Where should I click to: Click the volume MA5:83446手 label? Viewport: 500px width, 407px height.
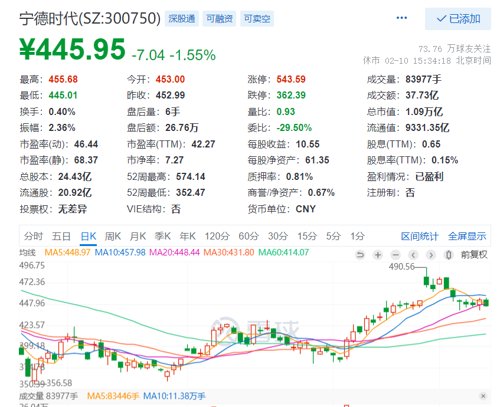pos(113,396)
